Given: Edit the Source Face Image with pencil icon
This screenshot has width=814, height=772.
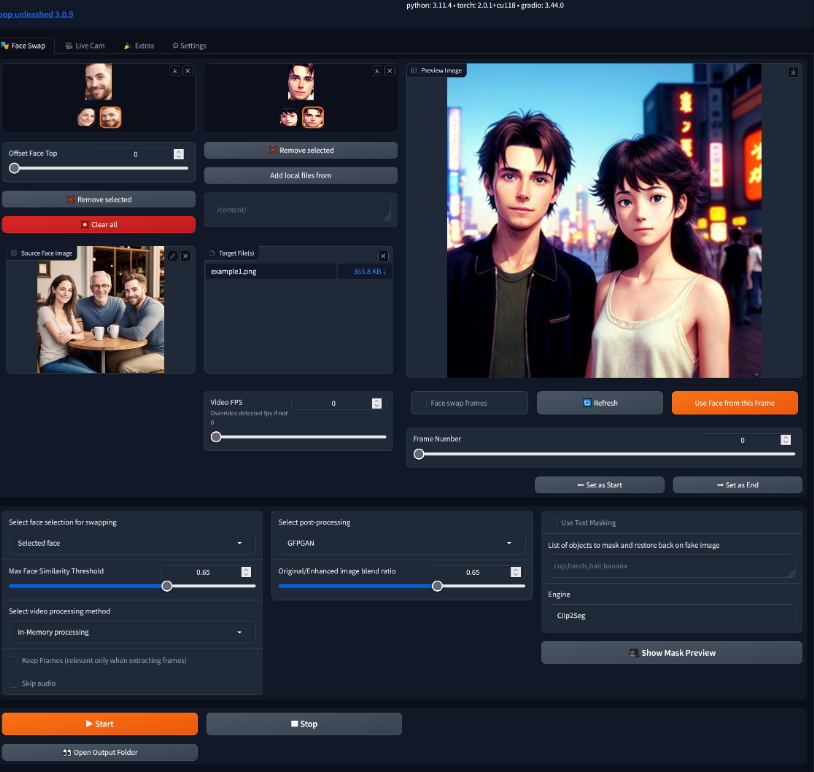Looking at the screenshot, I should coord(172,256).
